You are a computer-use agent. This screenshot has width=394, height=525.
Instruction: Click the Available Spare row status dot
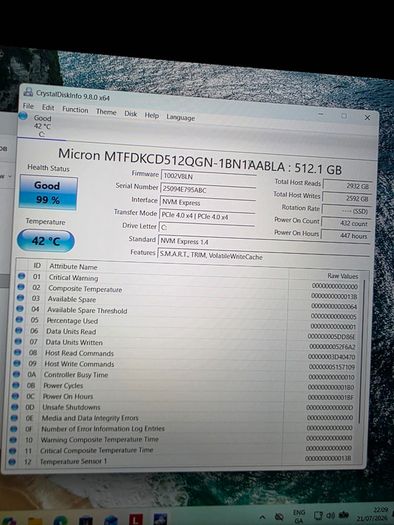coord(20,298)
